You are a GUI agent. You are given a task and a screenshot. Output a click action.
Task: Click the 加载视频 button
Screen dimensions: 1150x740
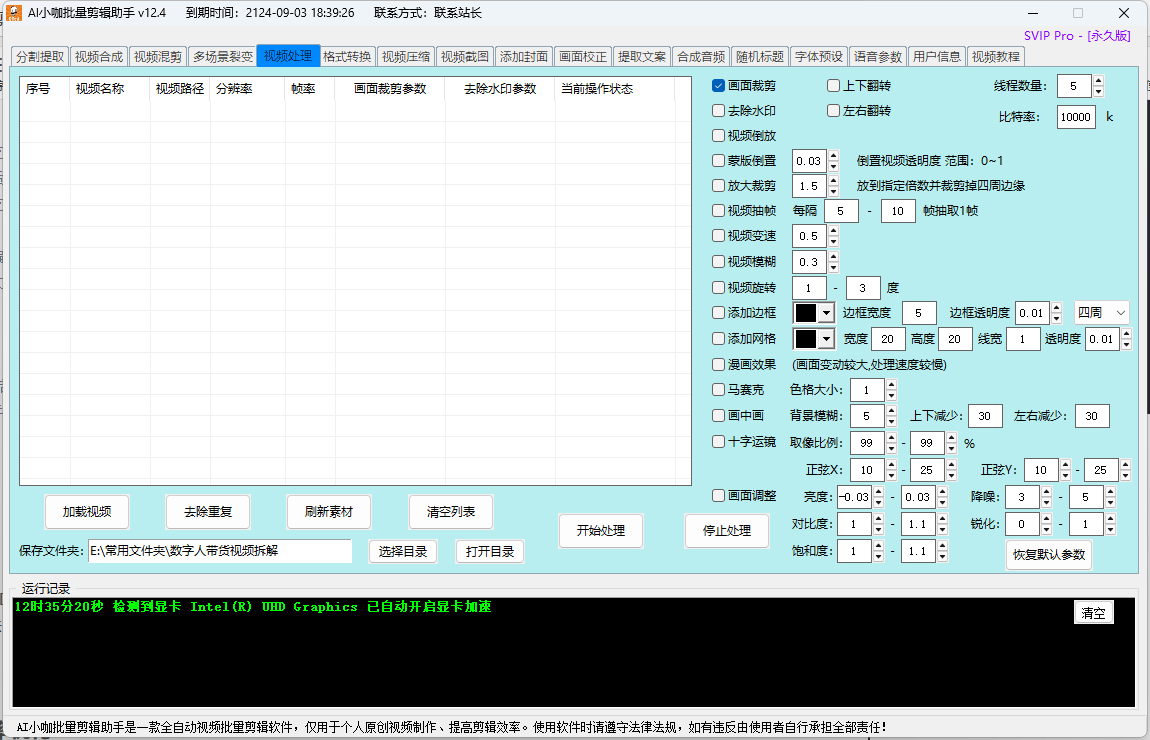pos(87,512)
